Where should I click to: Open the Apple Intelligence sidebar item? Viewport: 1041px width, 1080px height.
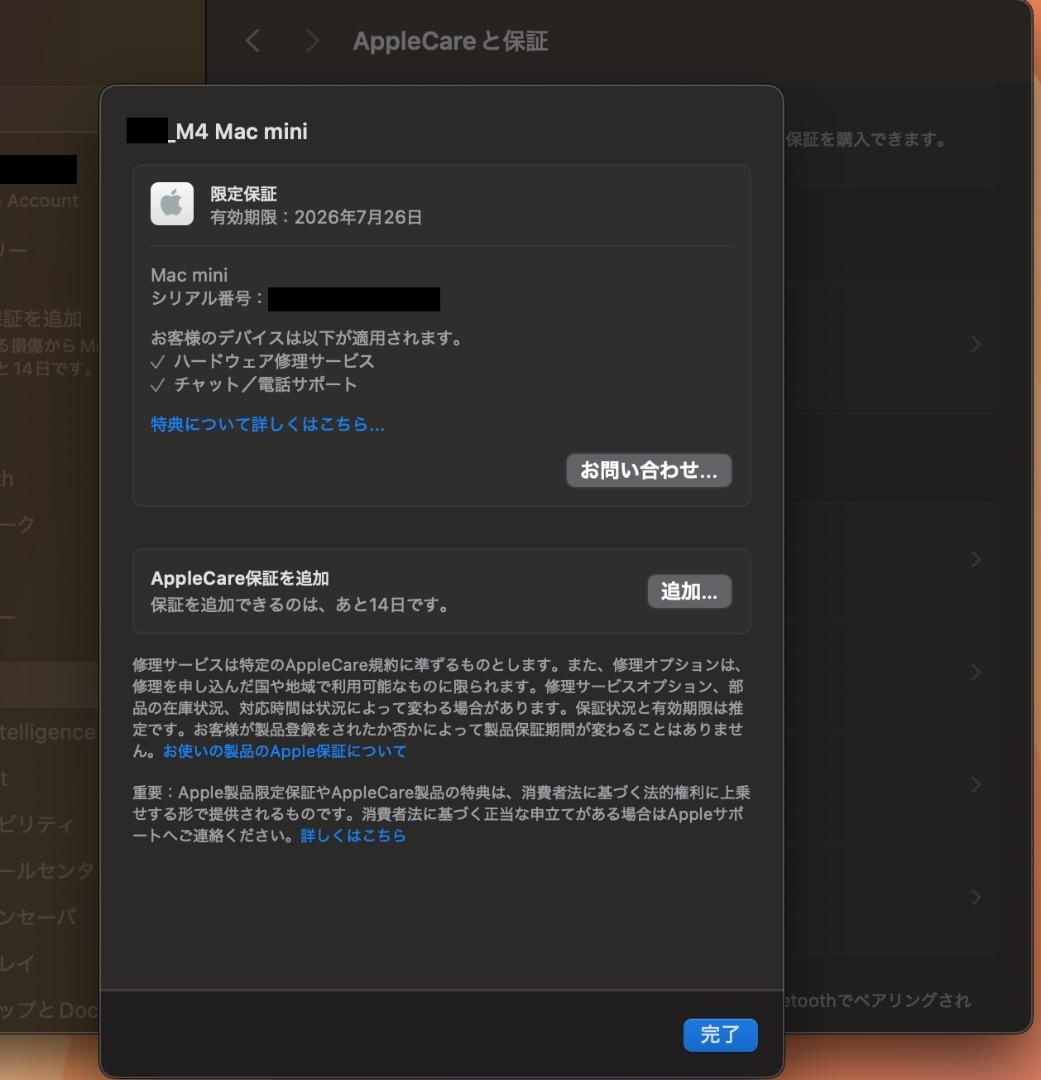tap(47, 732)
